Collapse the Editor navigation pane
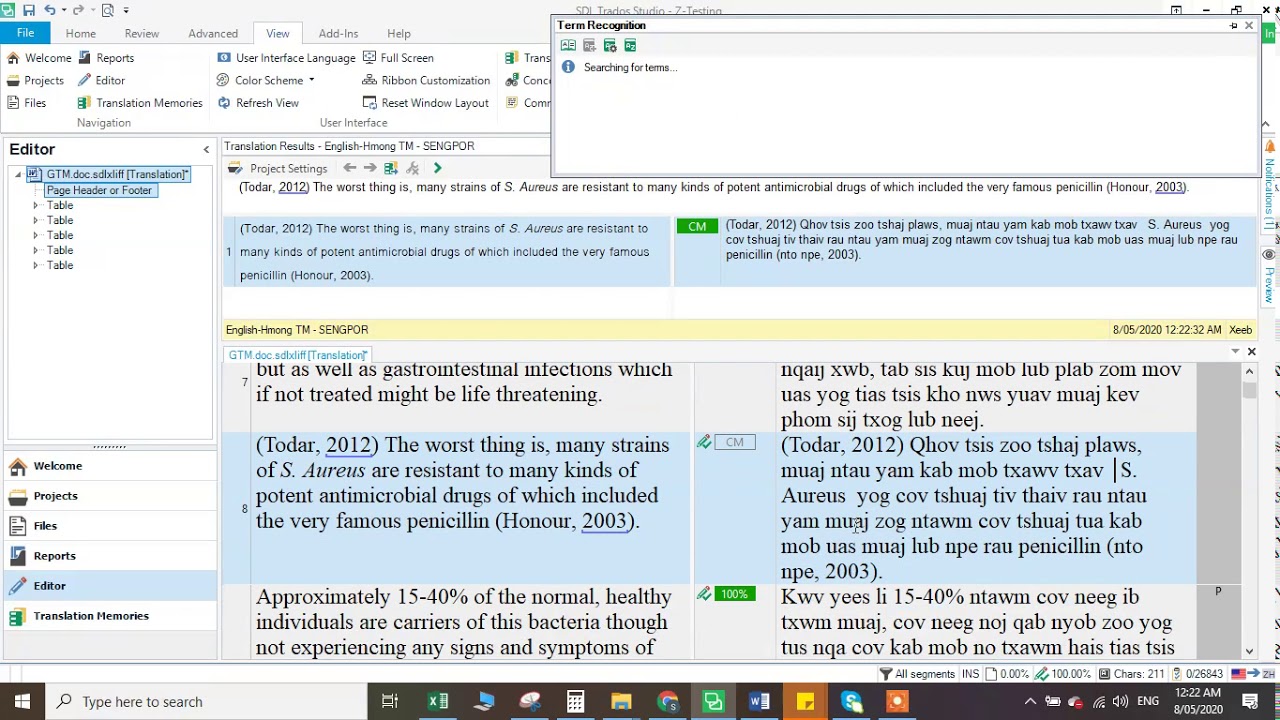 206,150
